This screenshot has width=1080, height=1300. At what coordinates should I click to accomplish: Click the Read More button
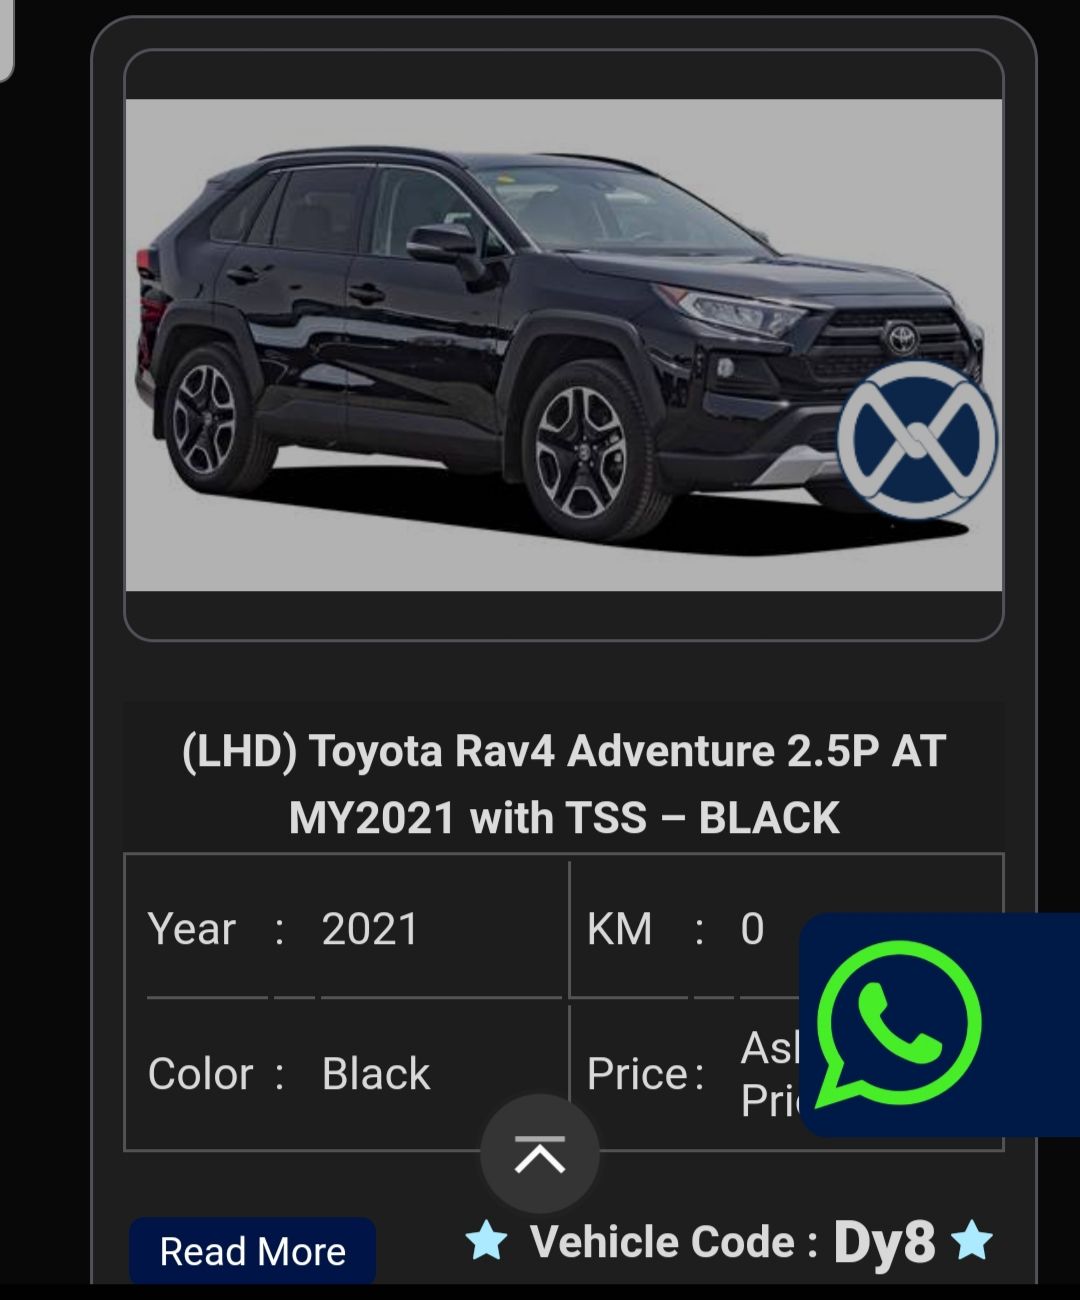[252, 1251]
